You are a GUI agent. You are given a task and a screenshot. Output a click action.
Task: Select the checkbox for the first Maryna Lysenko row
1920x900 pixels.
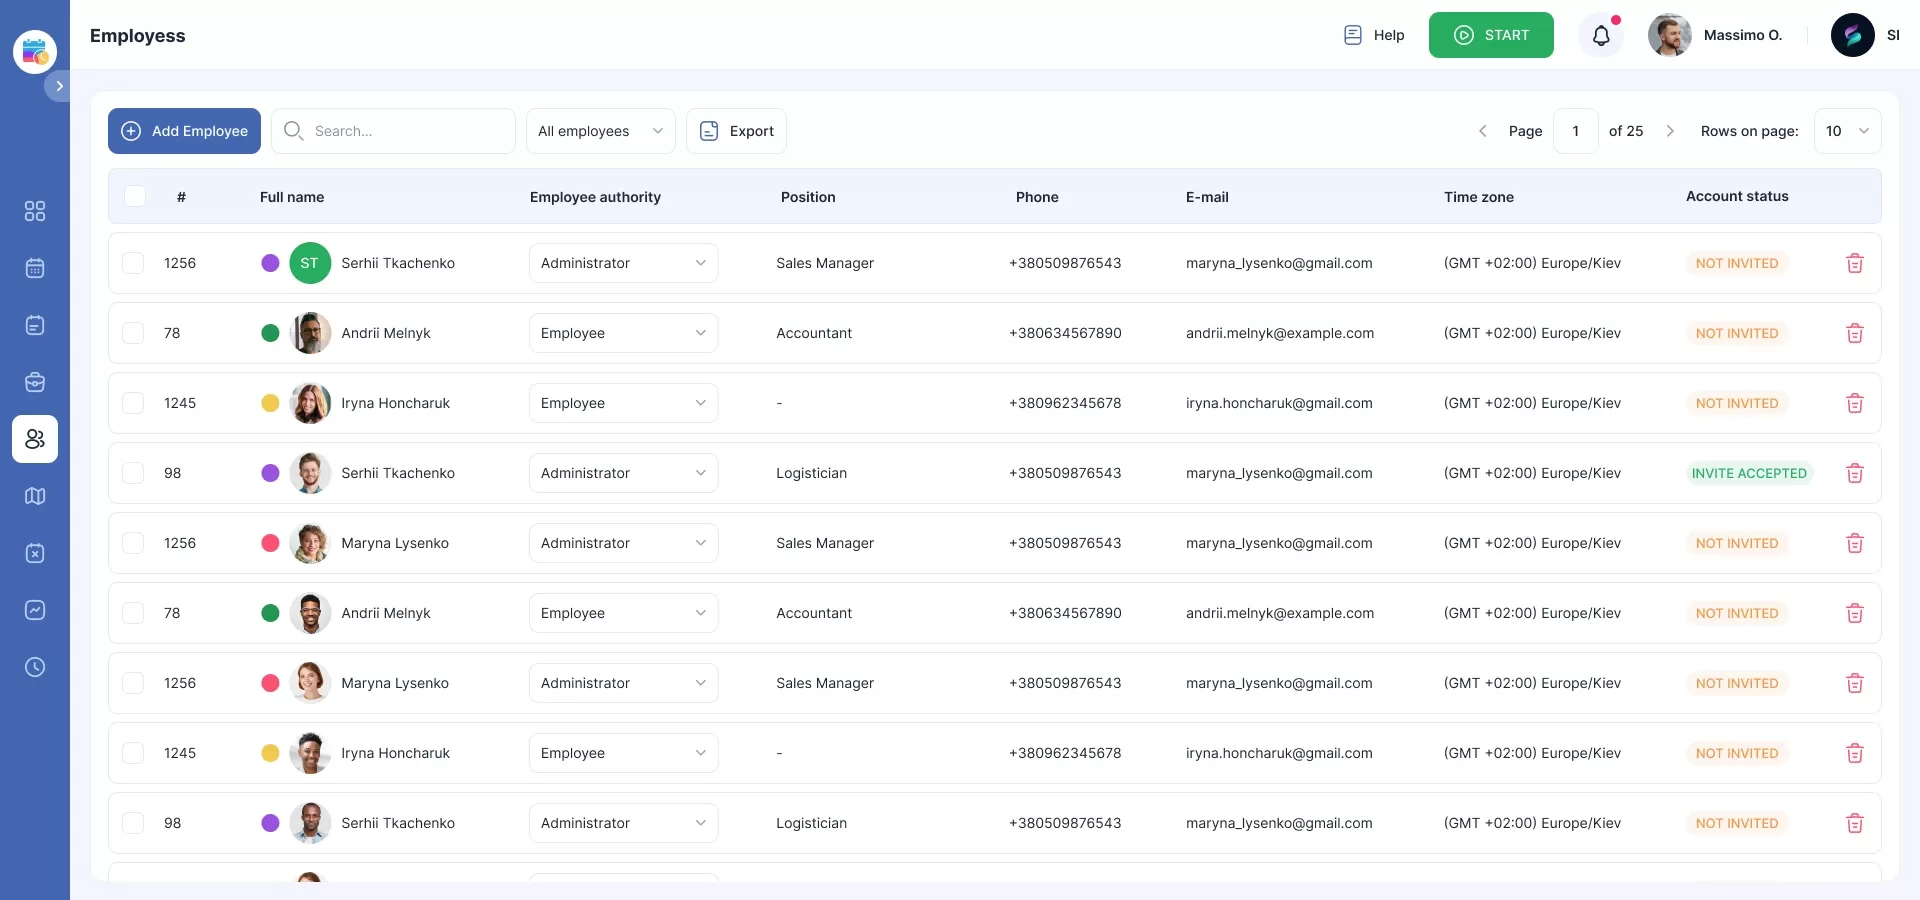click(133, 543)
